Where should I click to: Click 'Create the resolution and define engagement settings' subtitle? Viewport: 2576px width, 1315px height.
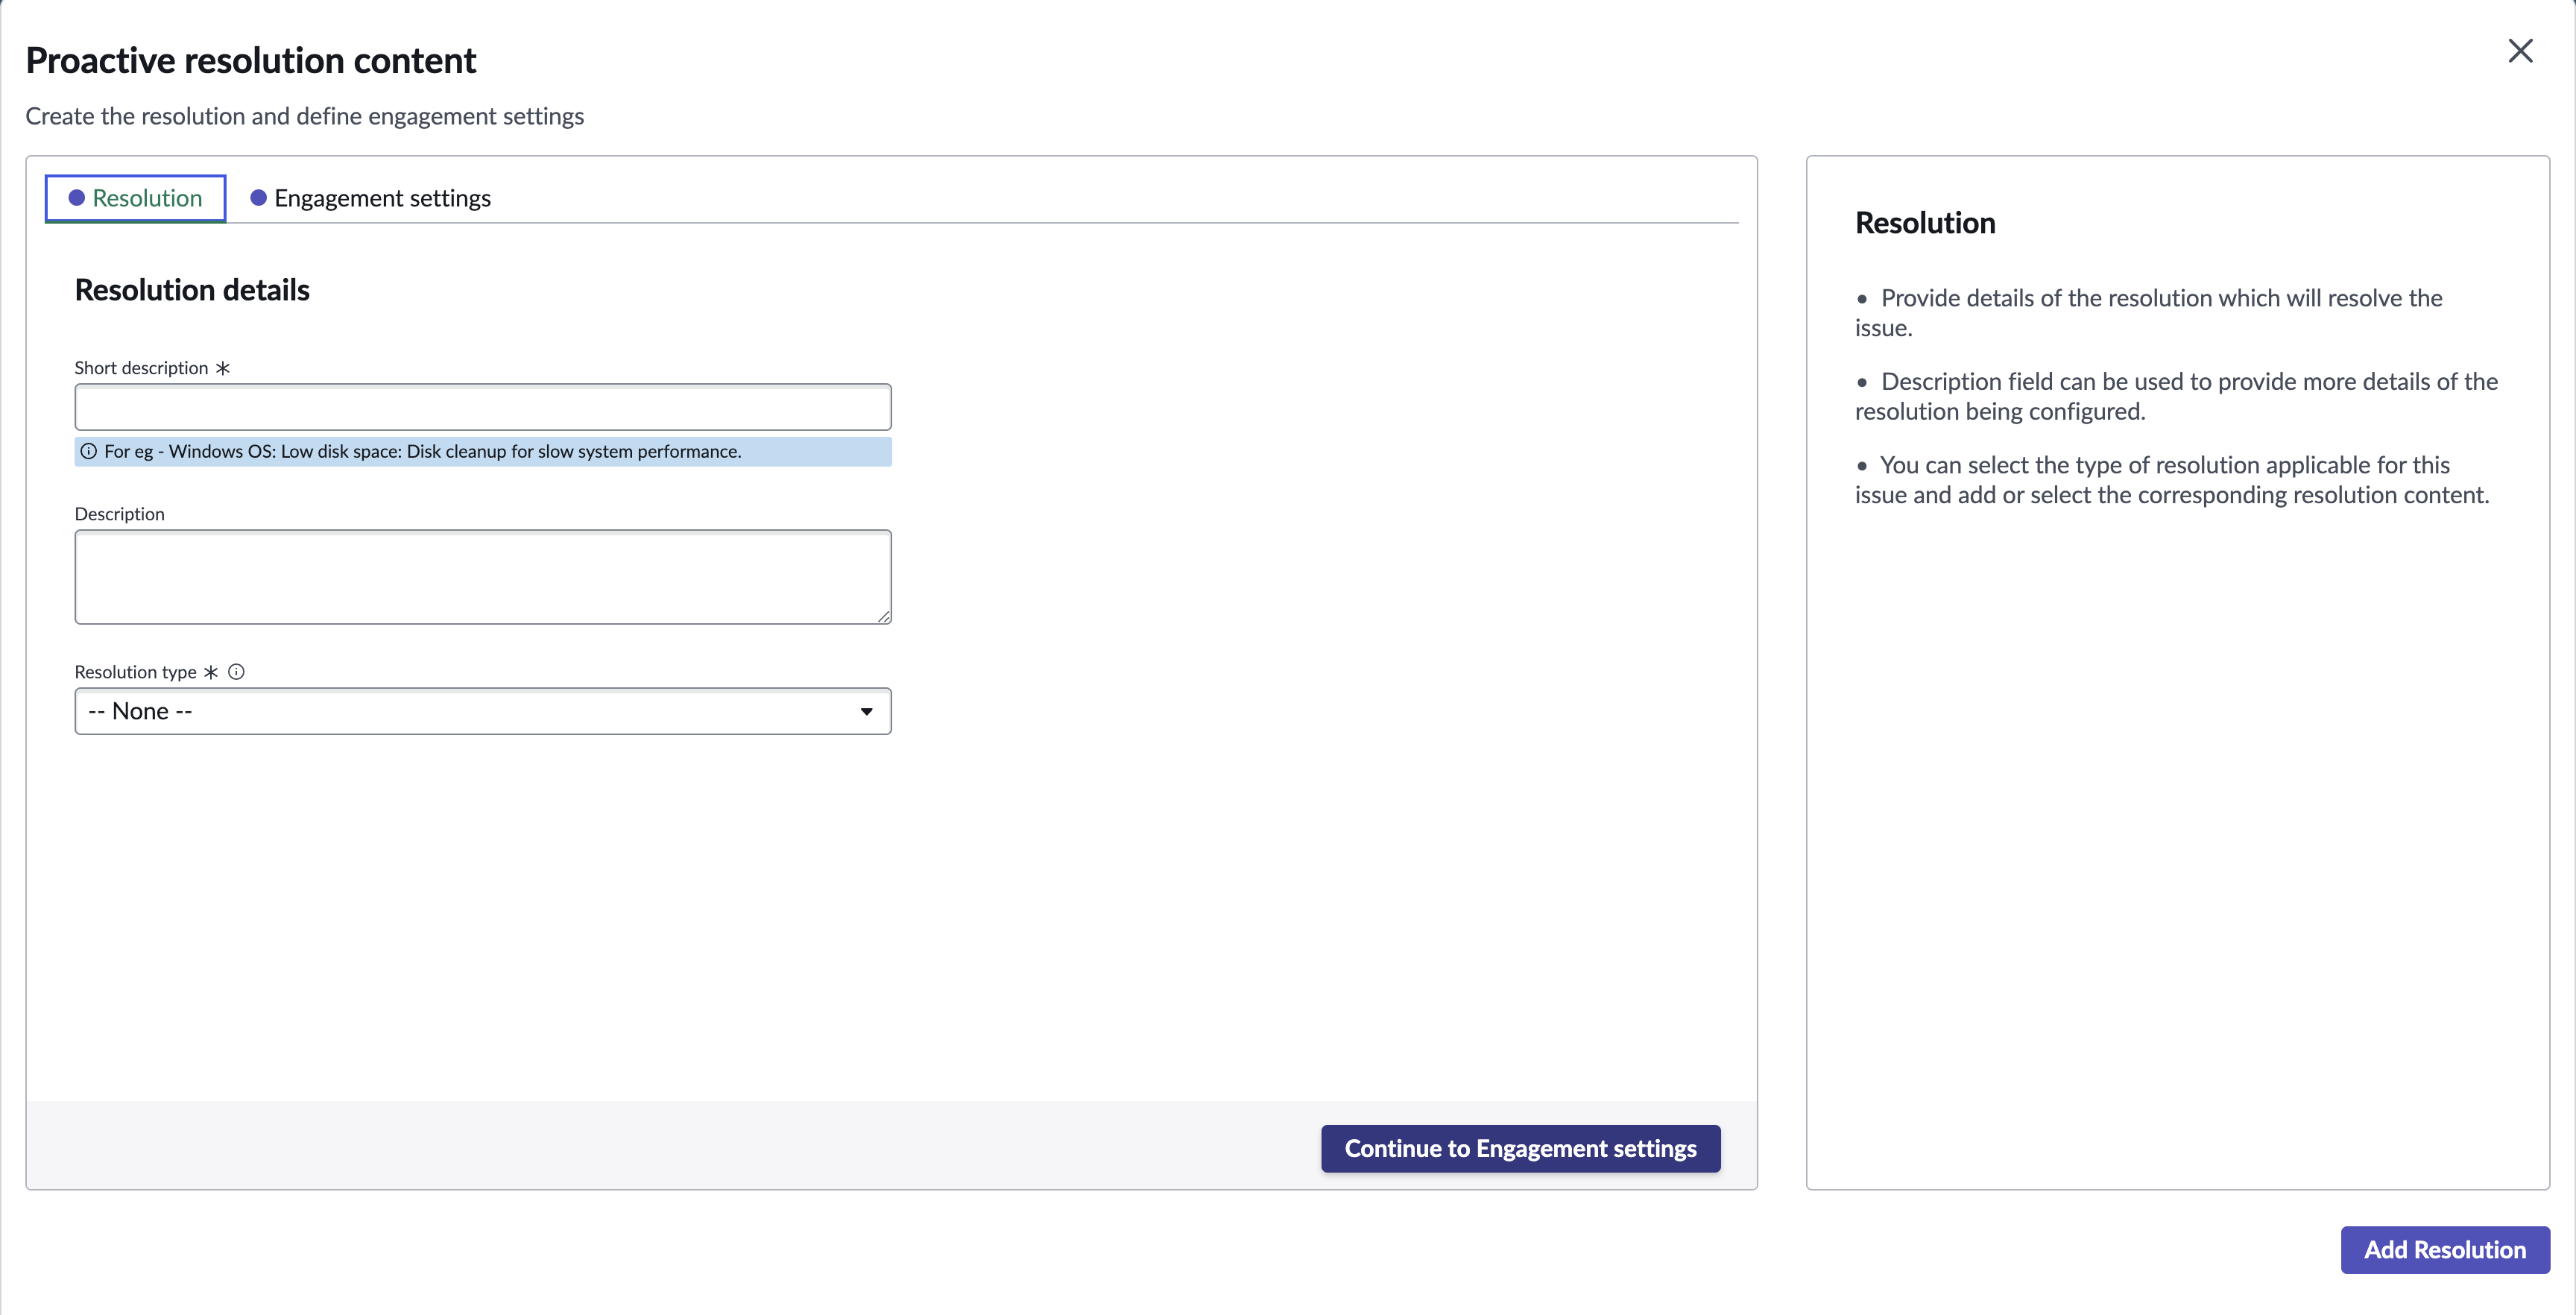pos(305,116)
